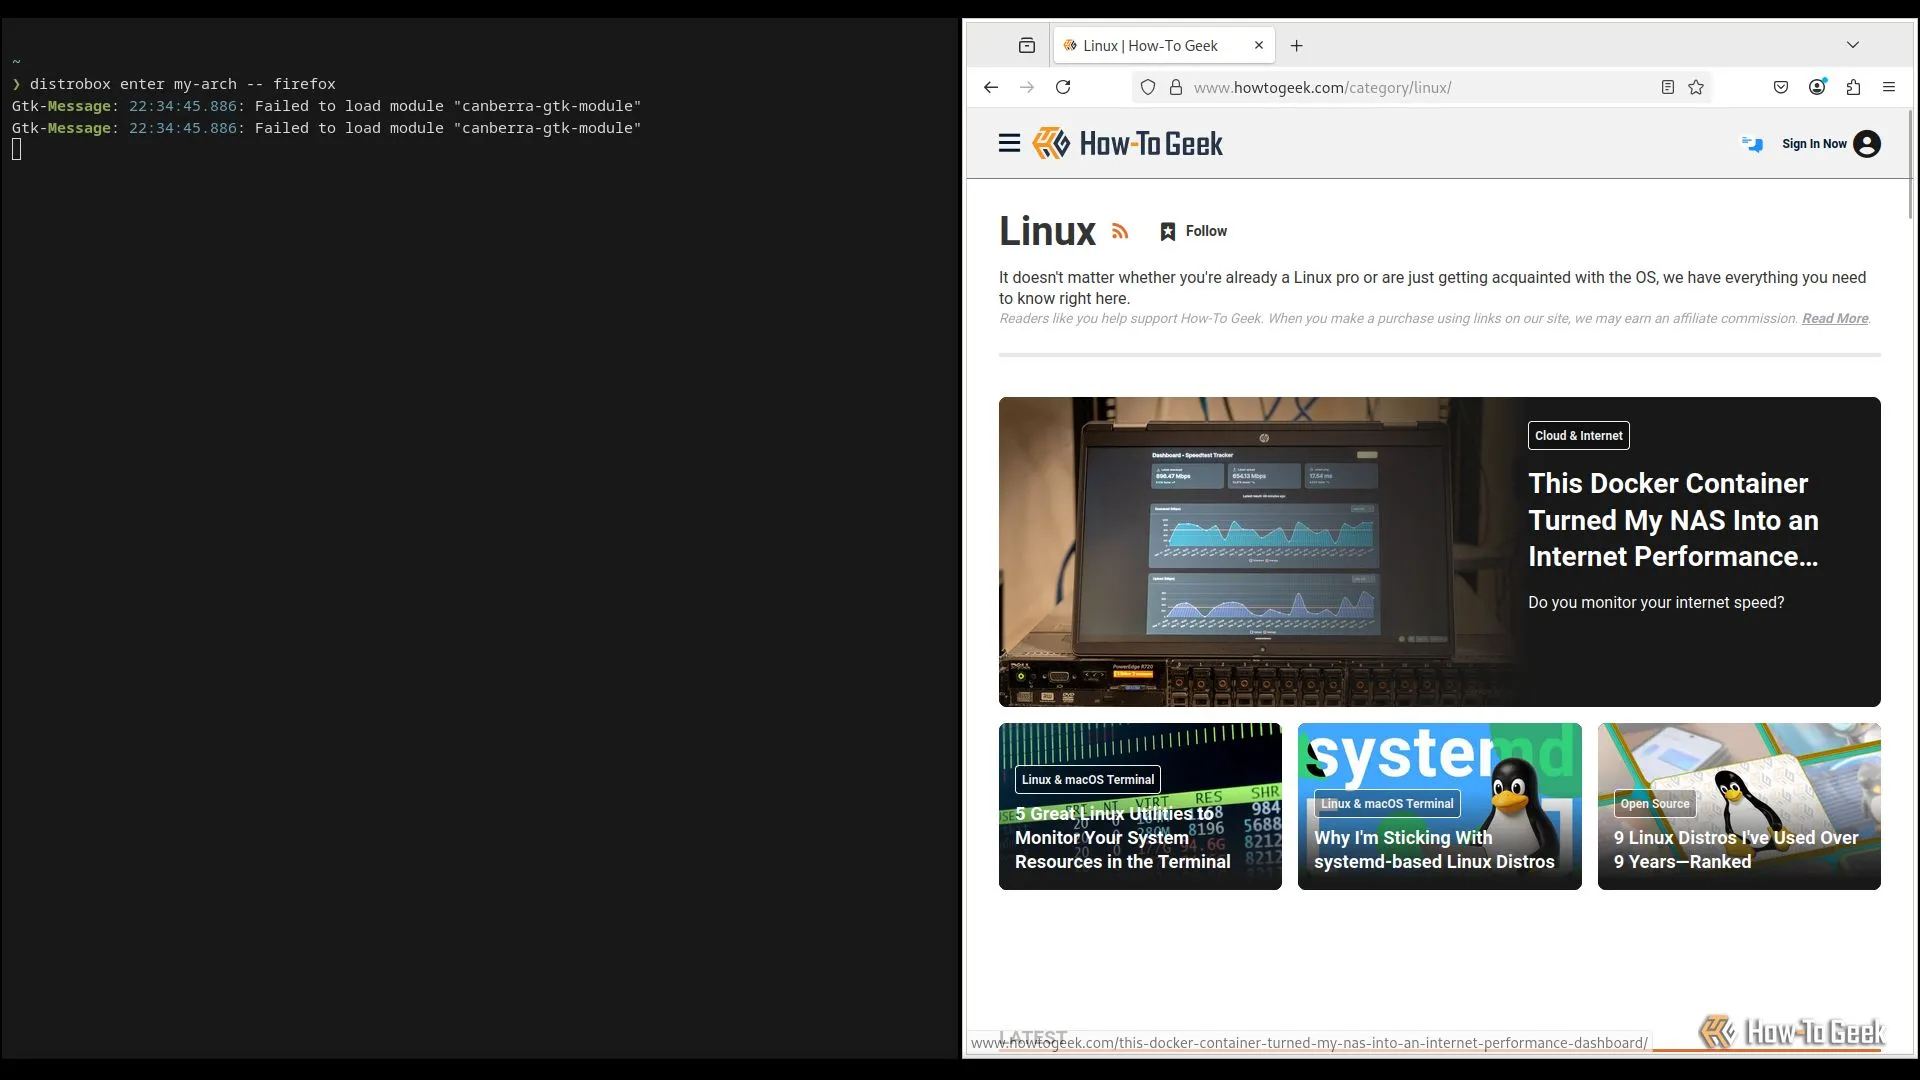The image size is (1920, 1080).
Task: Open the tracking protection shield icon
Action: click(1147, 87)
